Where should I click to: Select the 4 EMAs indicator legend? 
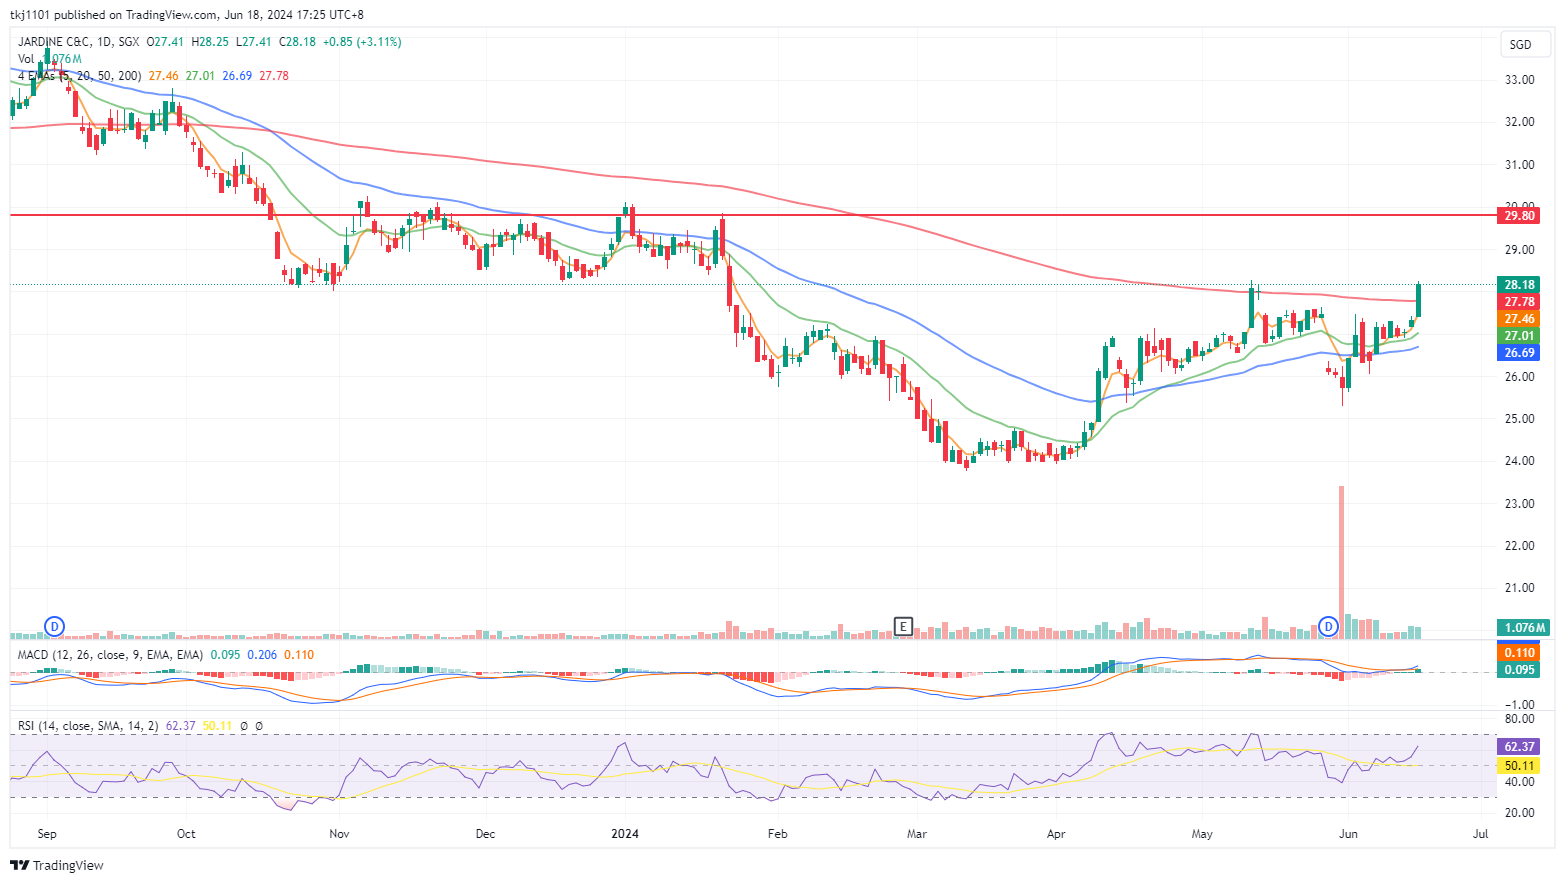[x=79, y=76]
